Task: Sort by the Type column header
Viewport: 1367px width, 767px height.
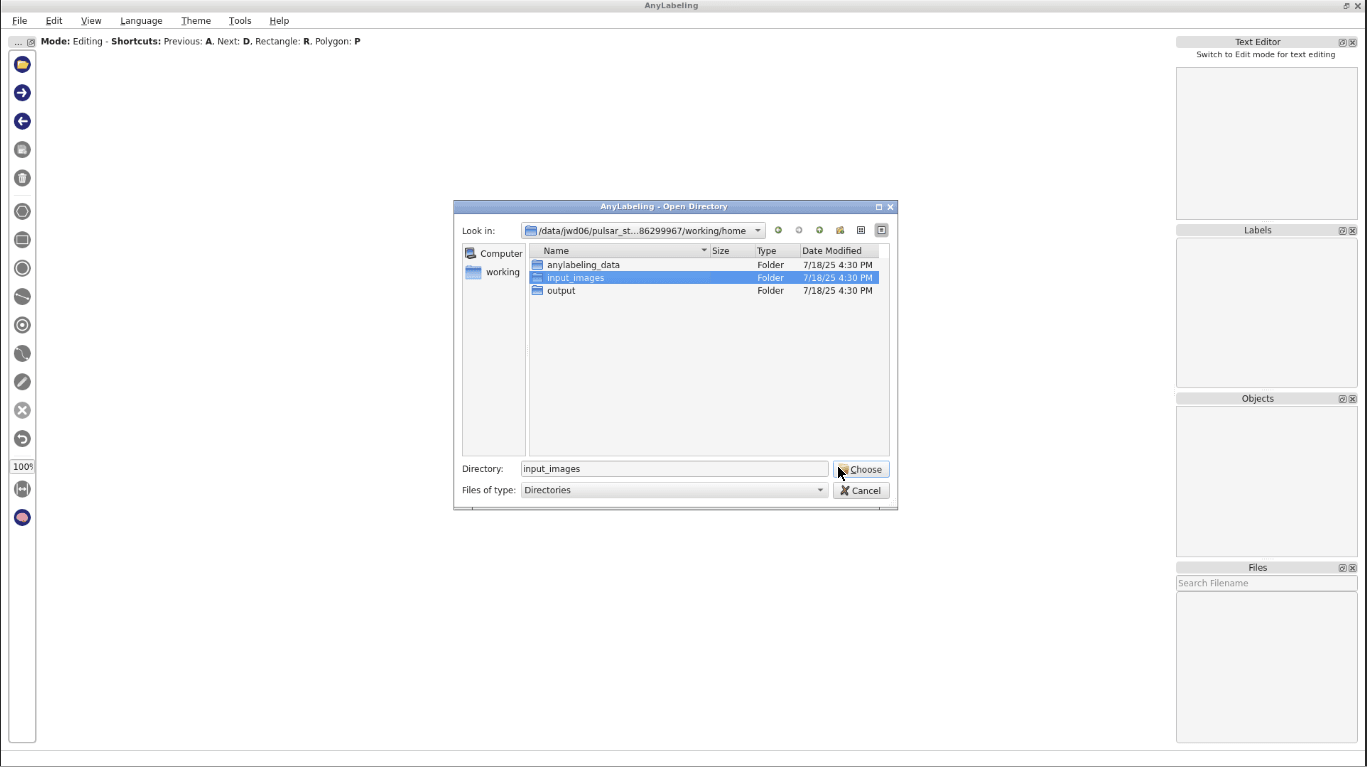Action: pos(777,251)
